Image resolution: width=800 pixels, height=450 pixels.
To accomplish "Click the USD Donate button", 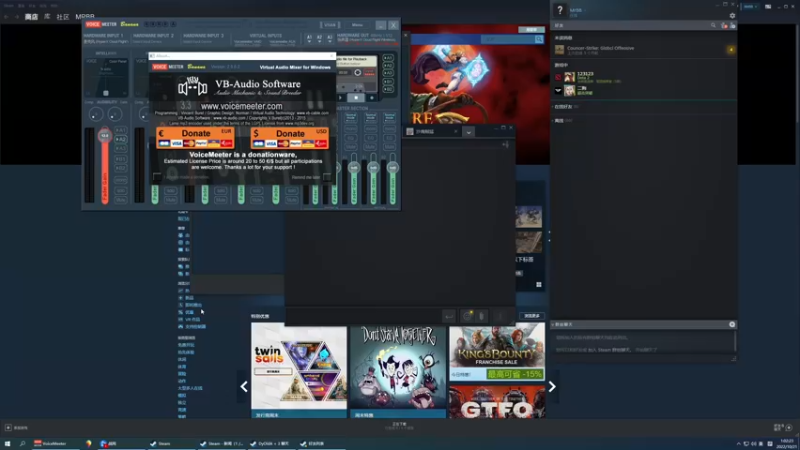I will coord(290,138).
